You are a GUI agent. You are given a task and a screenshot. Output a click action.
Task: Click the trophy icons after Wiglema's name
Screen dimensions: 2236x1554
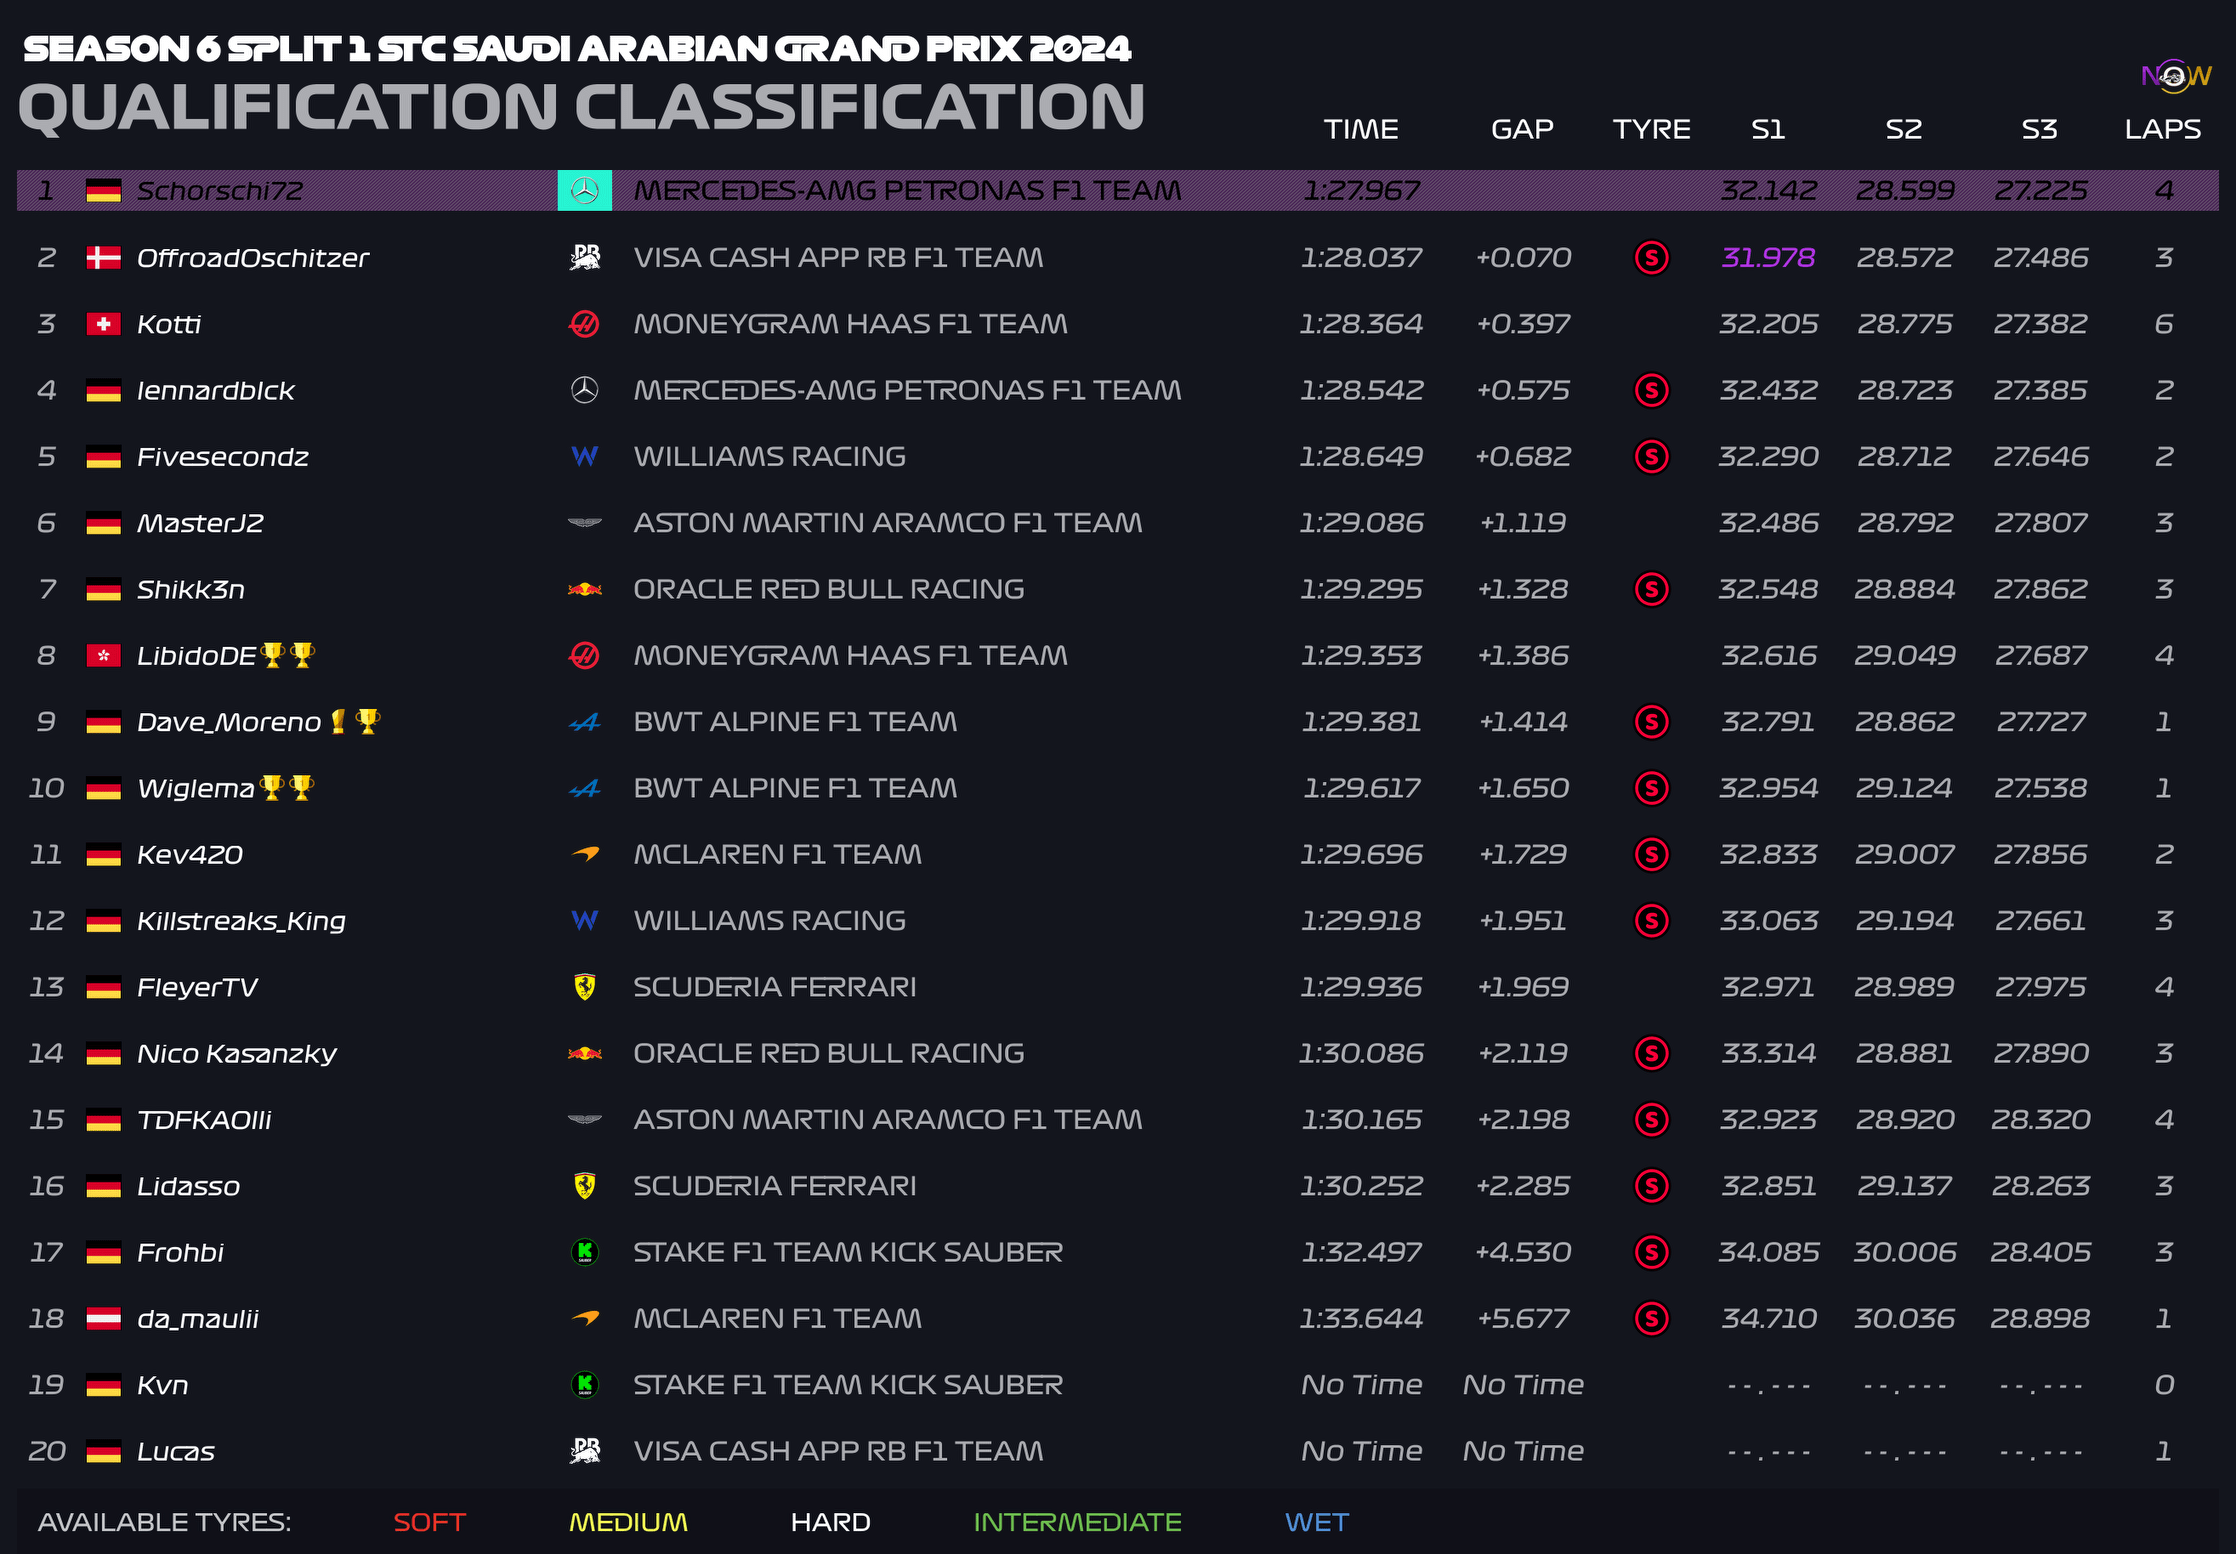click(288, 788)
